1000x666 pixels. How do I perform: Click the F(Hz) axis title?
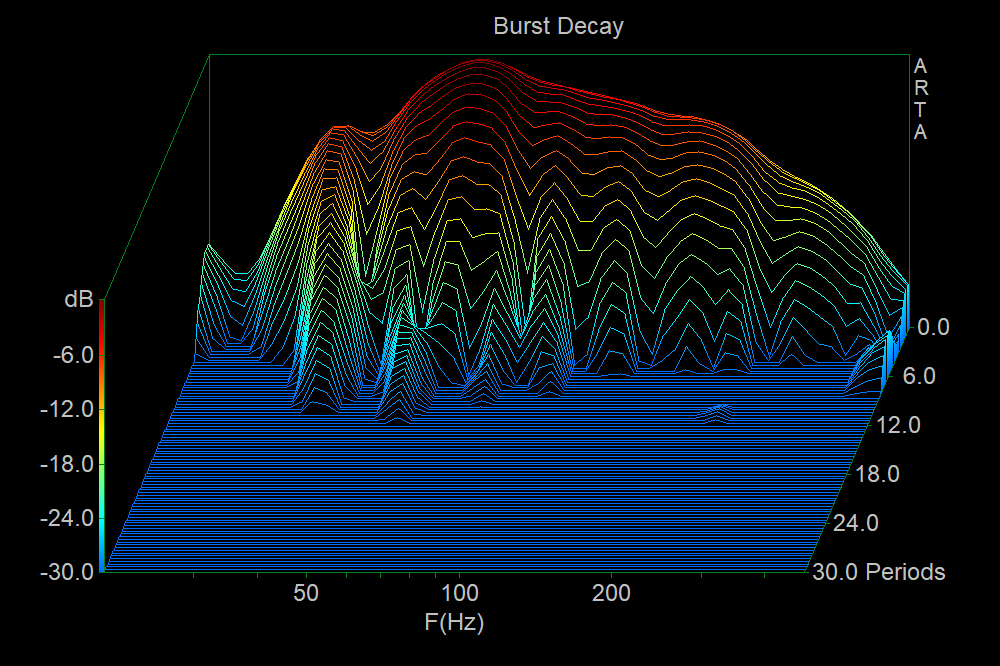pos(454,623)
